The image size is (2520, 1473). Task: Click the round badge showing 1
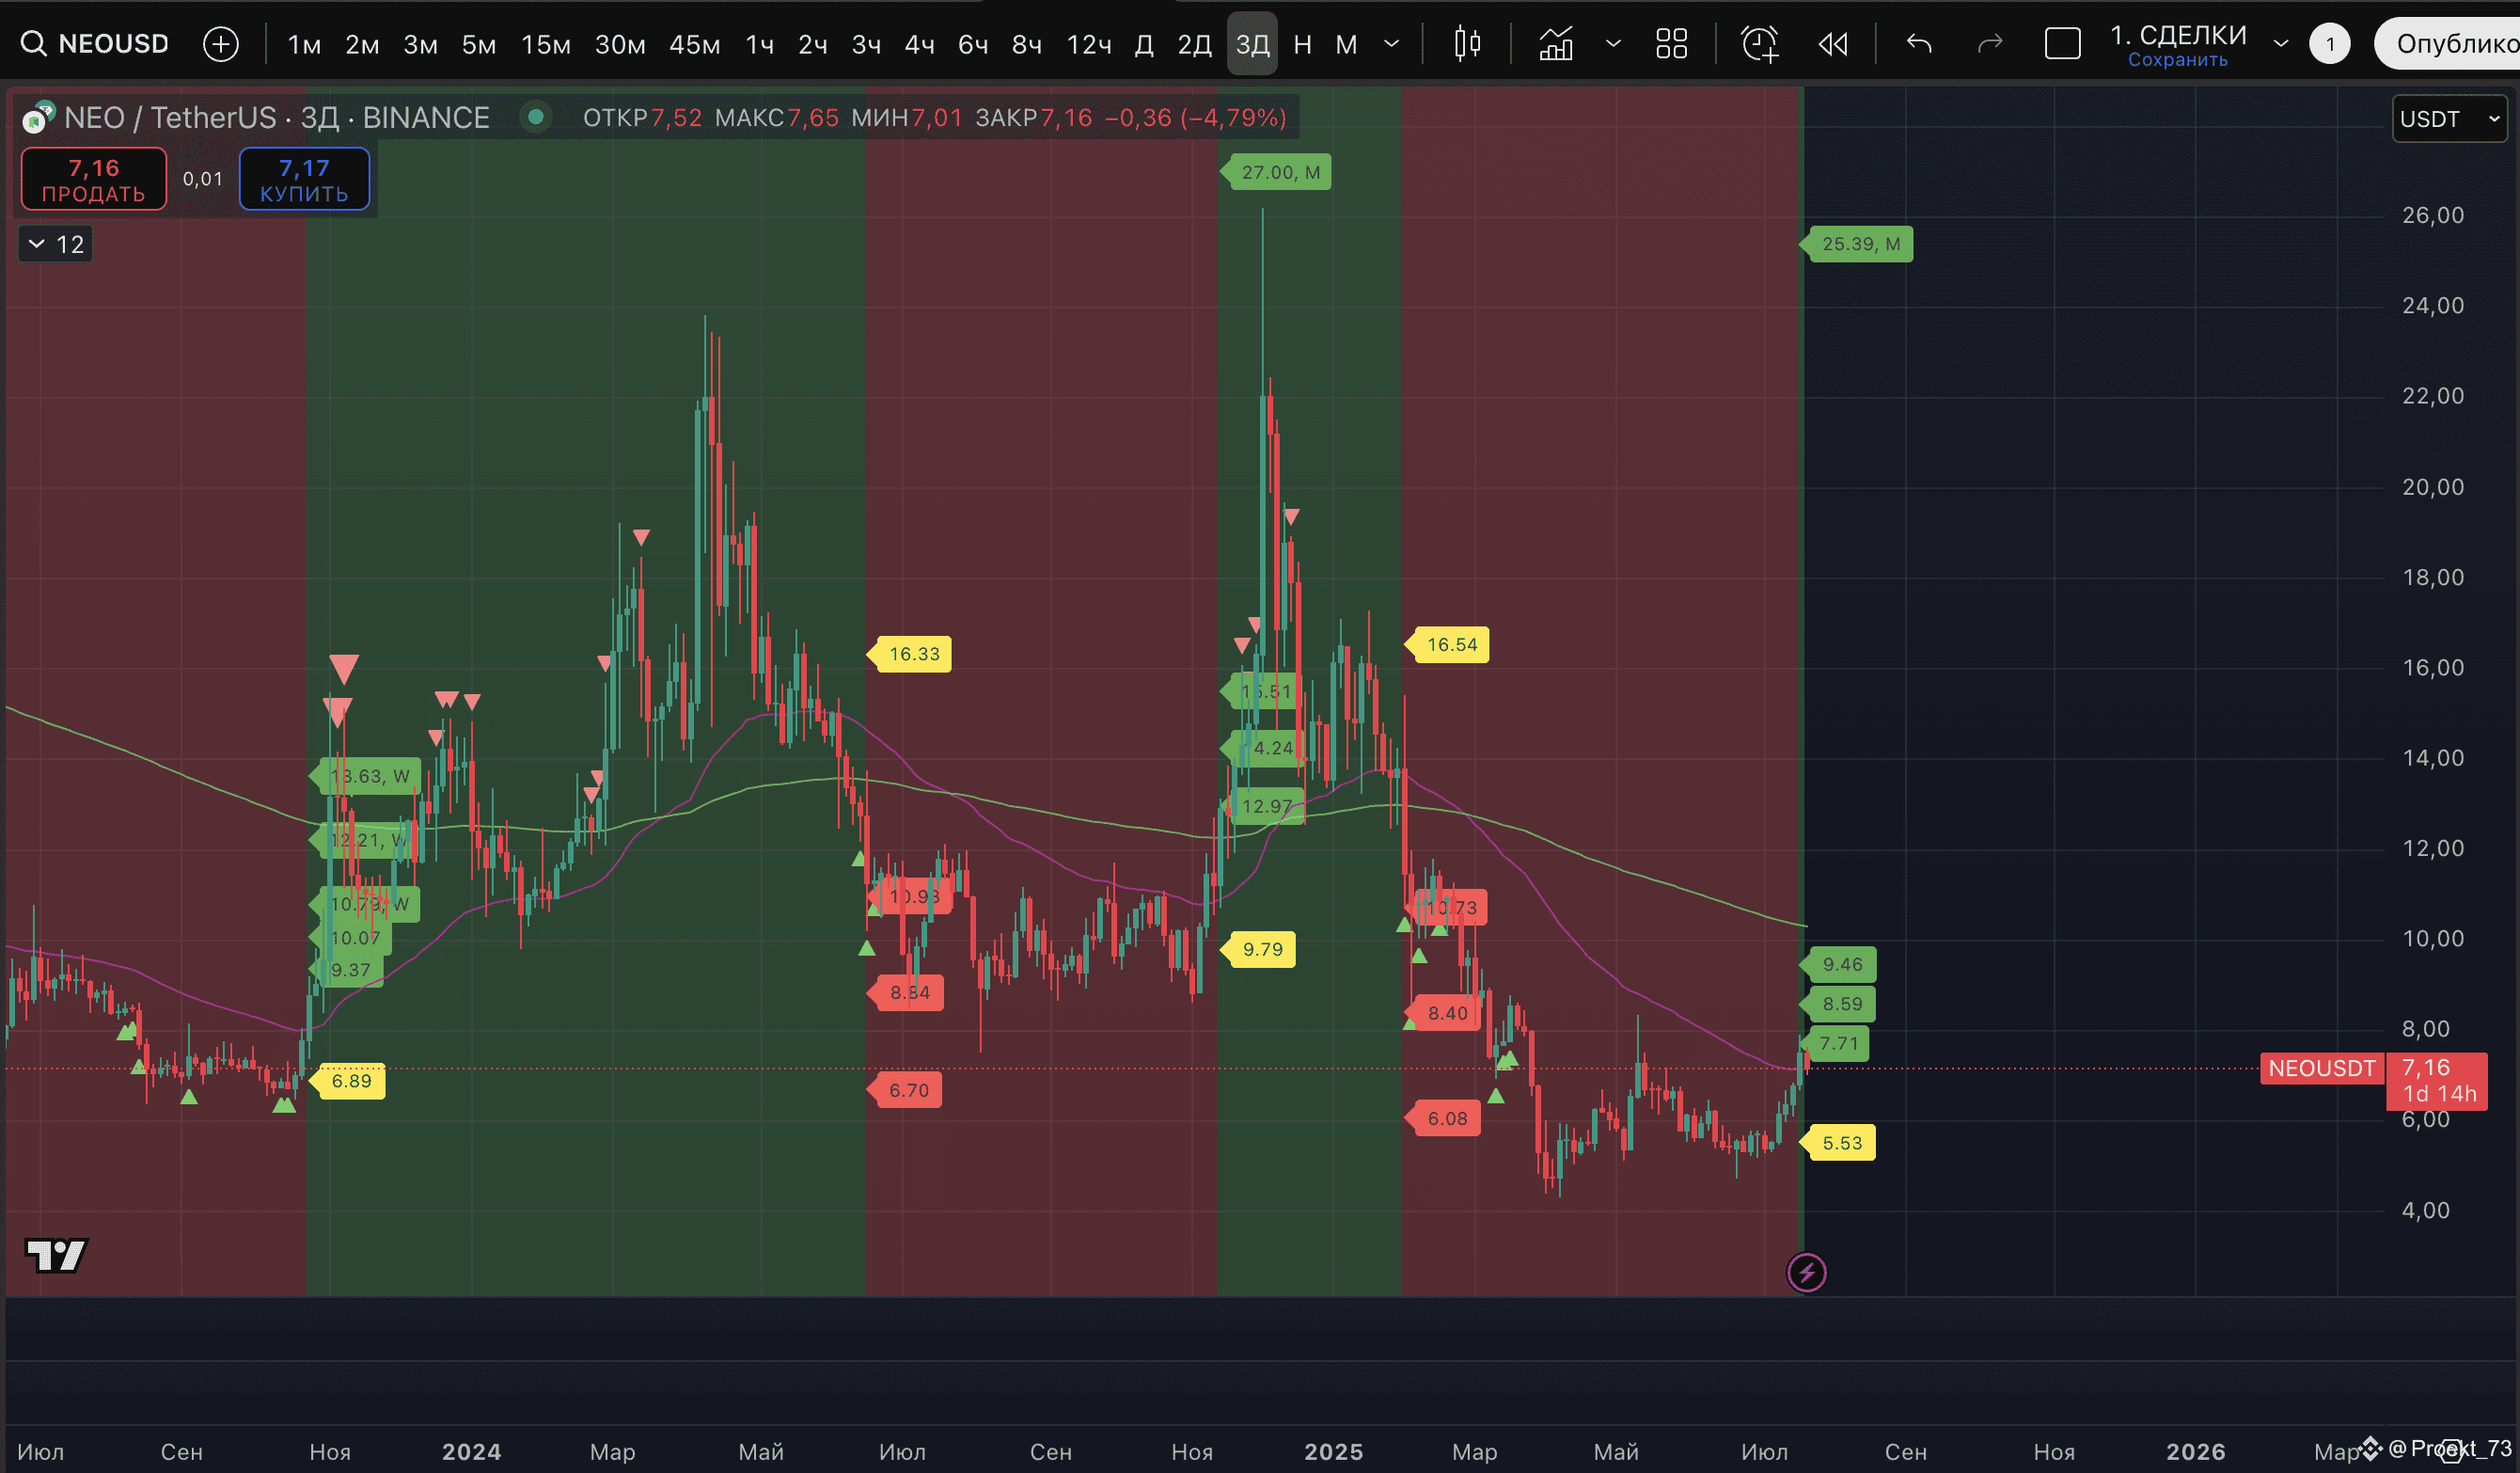(2330, 44)
